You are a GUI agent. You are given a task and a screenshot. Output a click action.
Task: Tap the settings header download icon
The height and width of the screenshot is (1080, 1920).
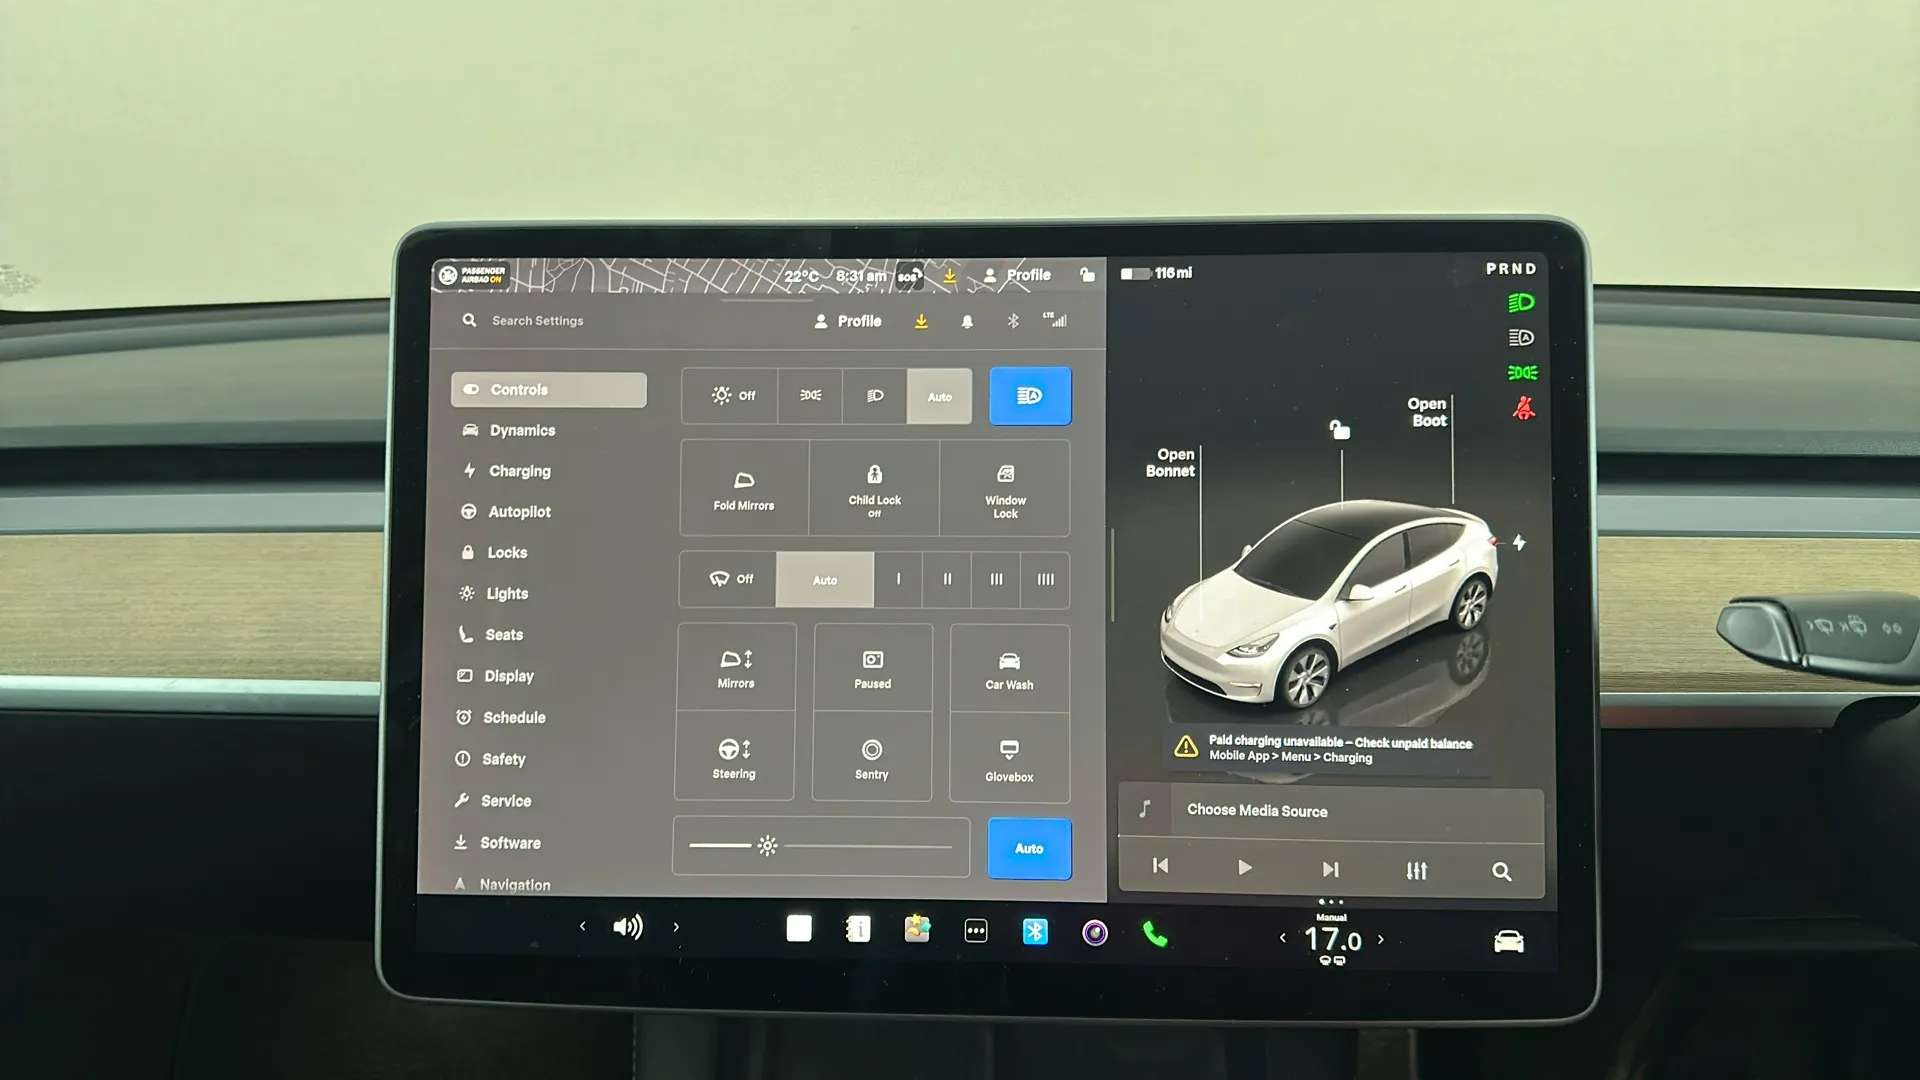pyautogui.click(x=921, y=321)
